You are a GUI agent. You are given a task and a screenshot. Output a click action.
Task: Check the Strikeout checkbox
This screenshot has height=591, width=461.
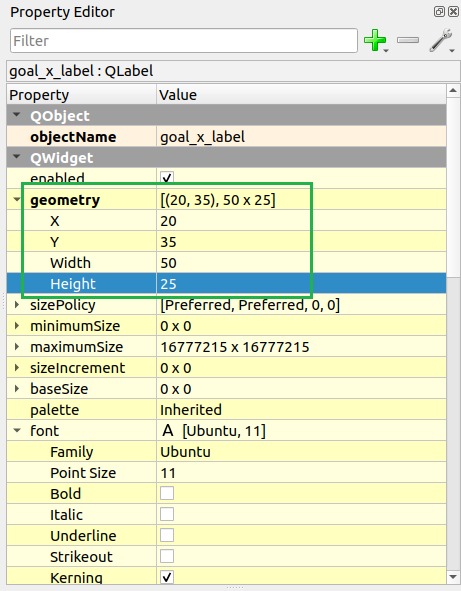167,556
